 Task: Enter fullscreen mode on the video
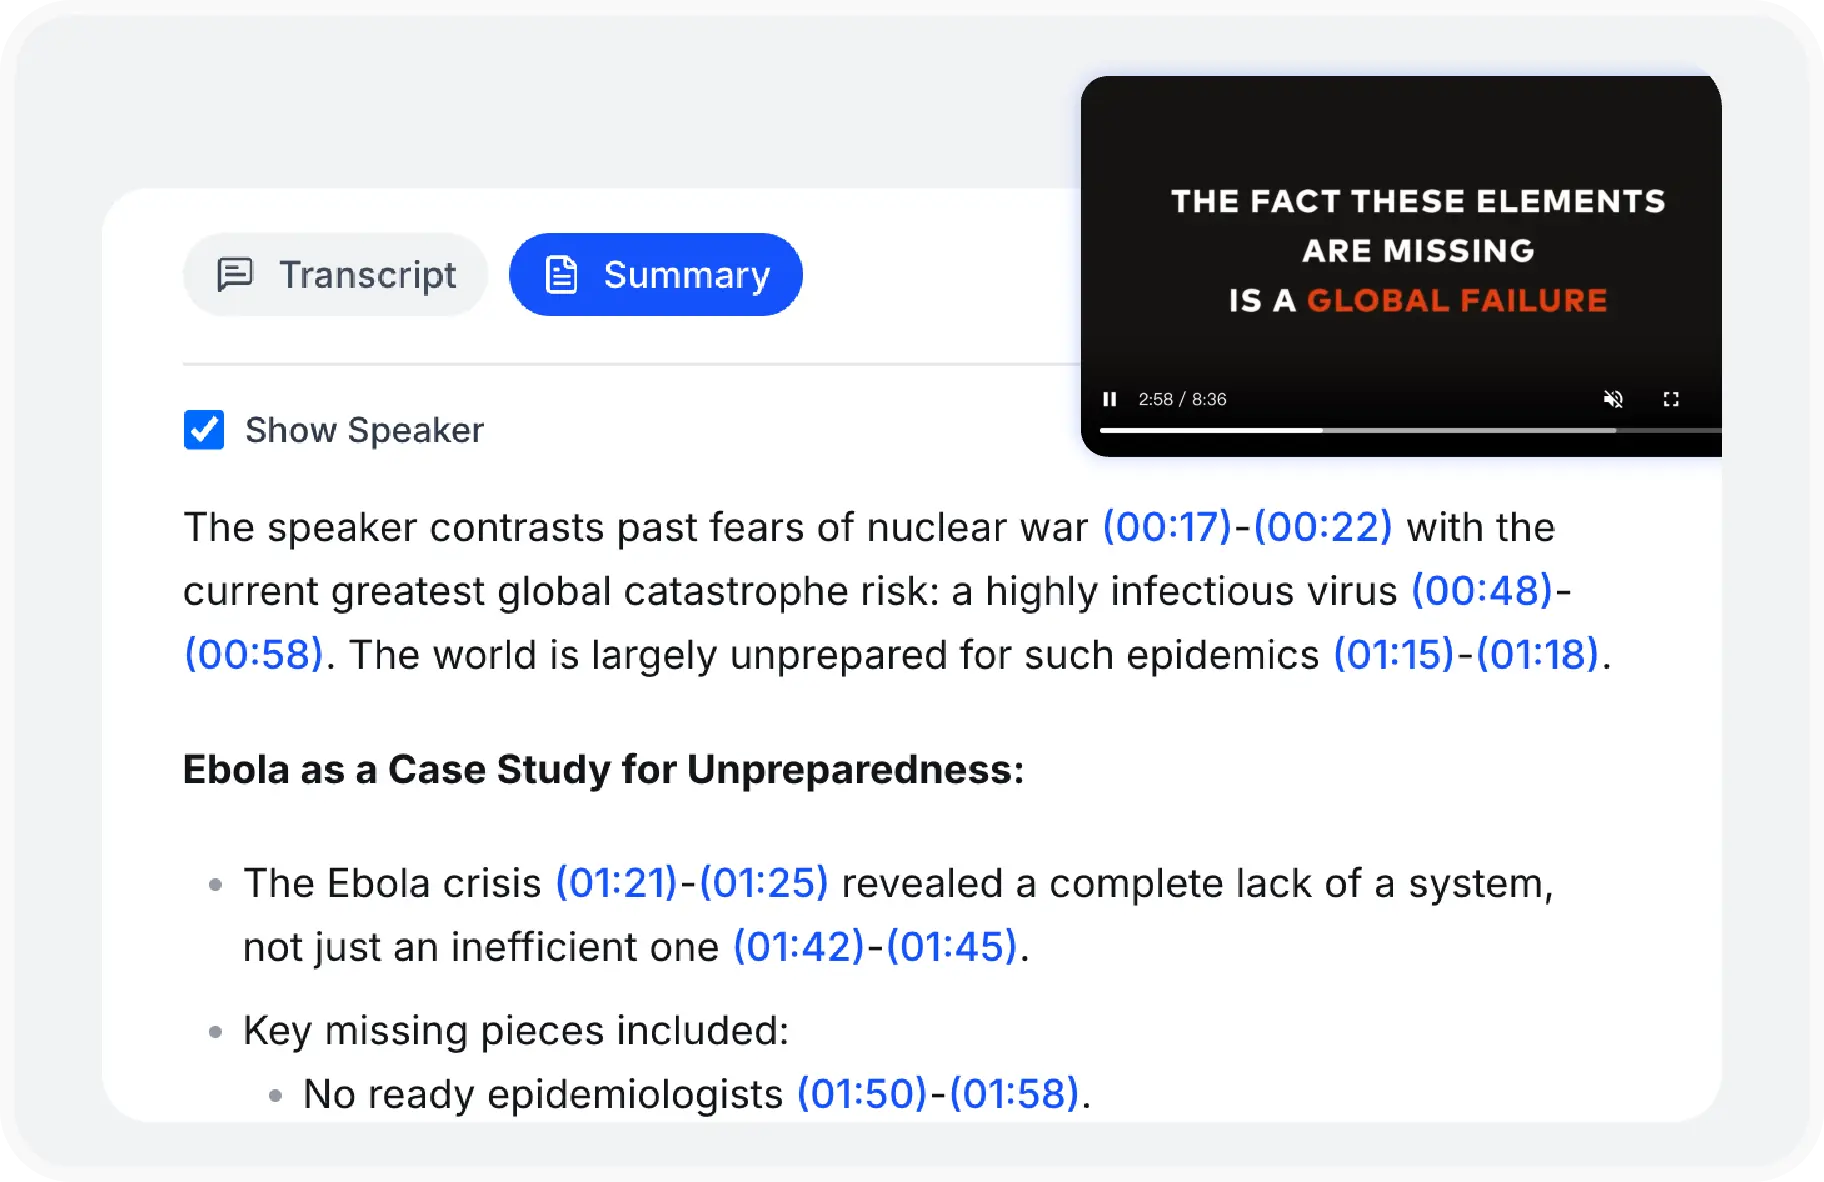[1671, 399]
